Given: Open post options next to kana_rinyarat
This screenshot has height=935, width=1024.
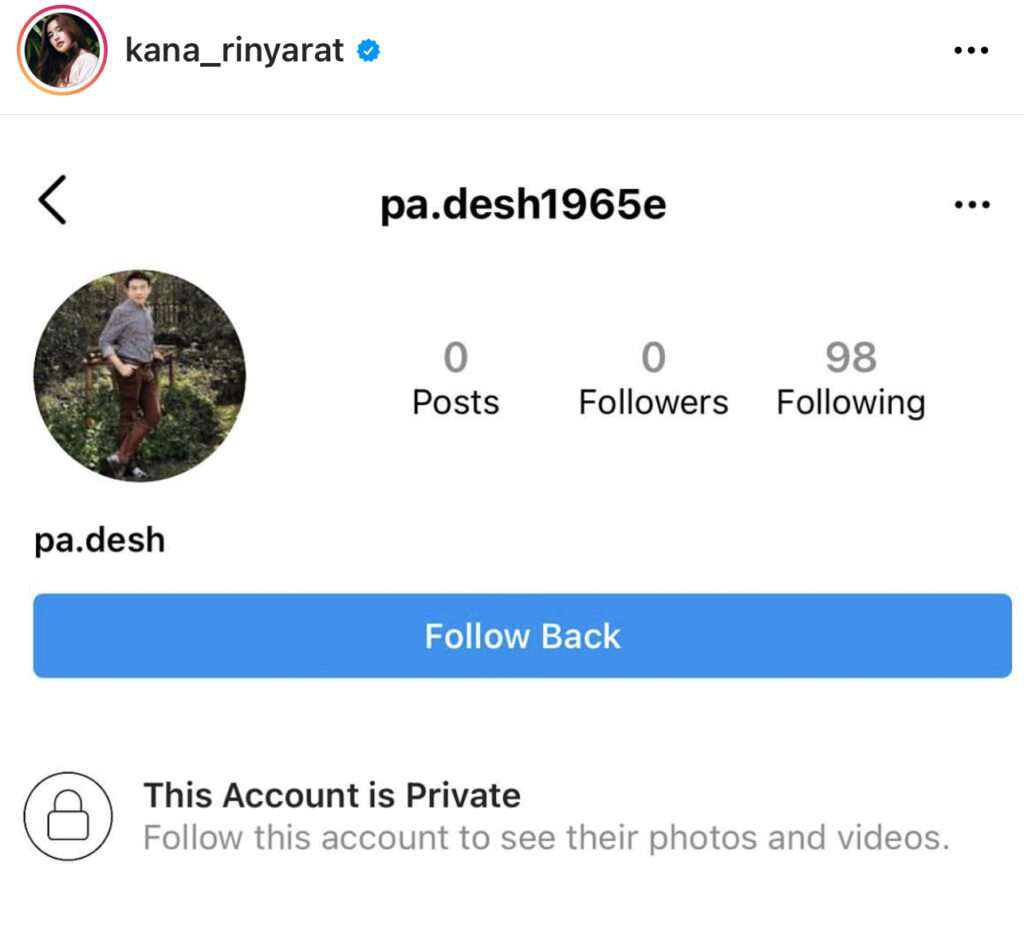Looking at the screenshot, I should (x=970, y=51).
